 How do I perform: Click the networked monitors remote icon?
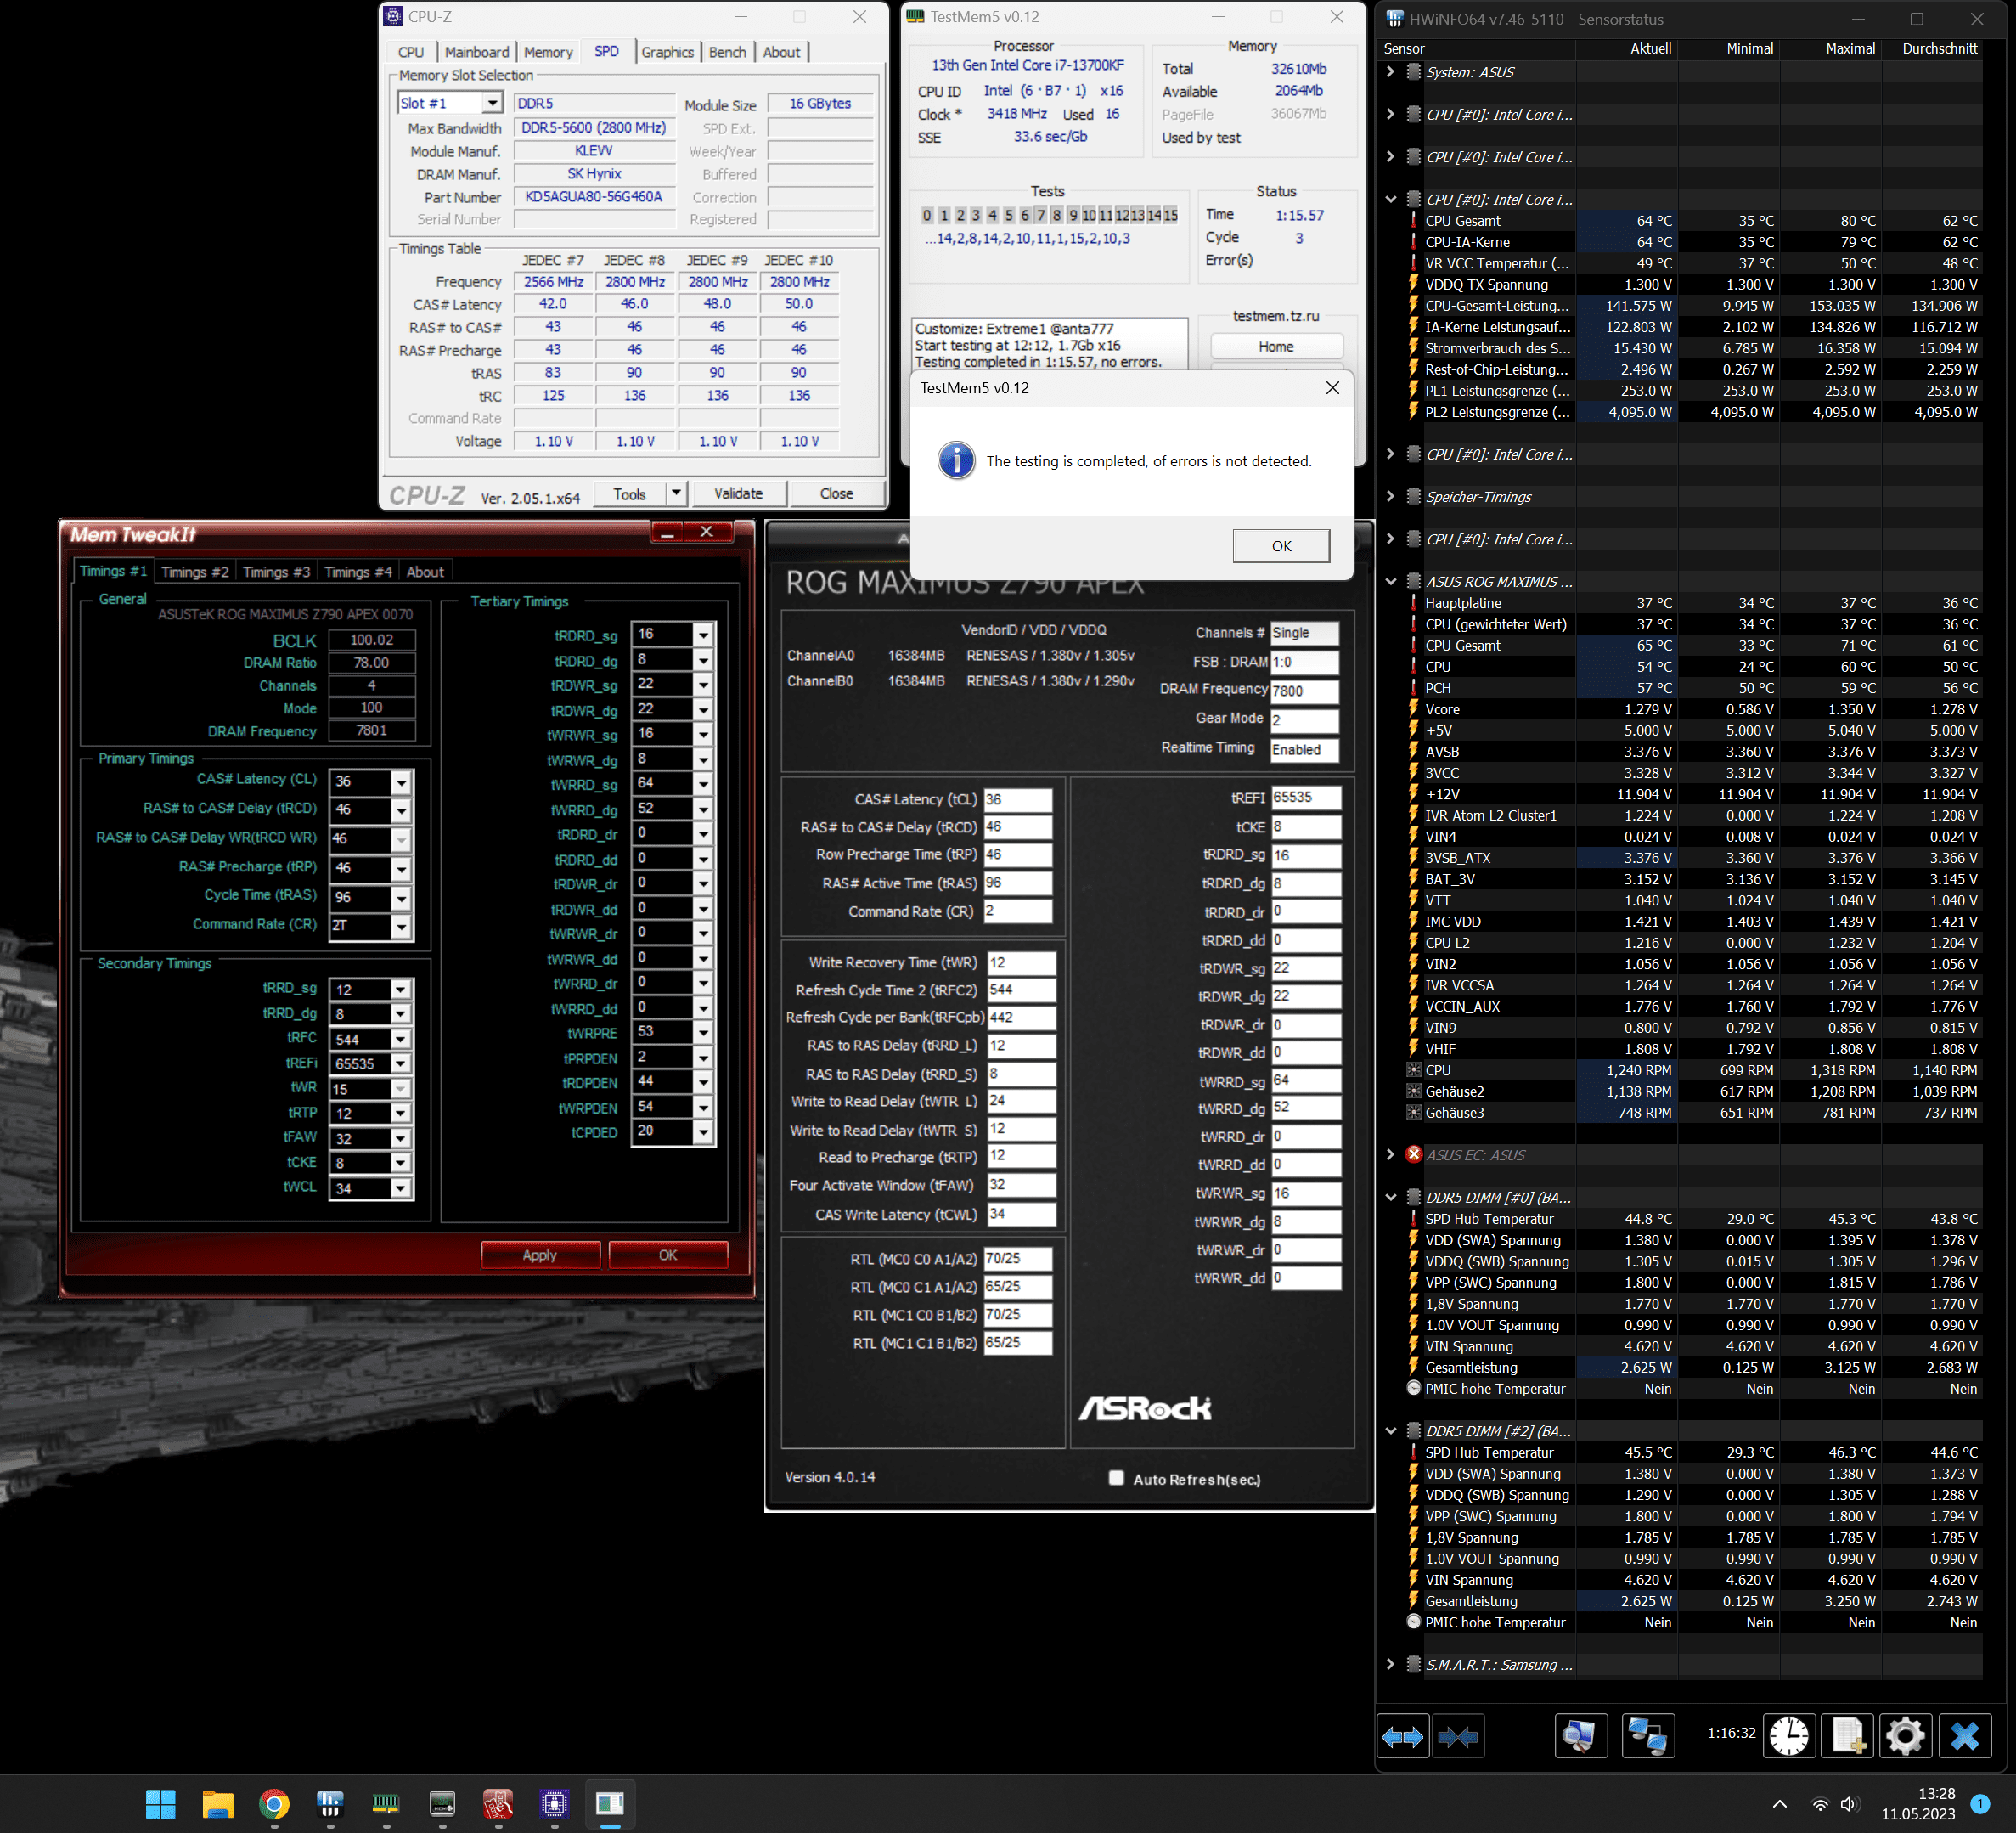pyautogui.click(x=1647, y=1737)
